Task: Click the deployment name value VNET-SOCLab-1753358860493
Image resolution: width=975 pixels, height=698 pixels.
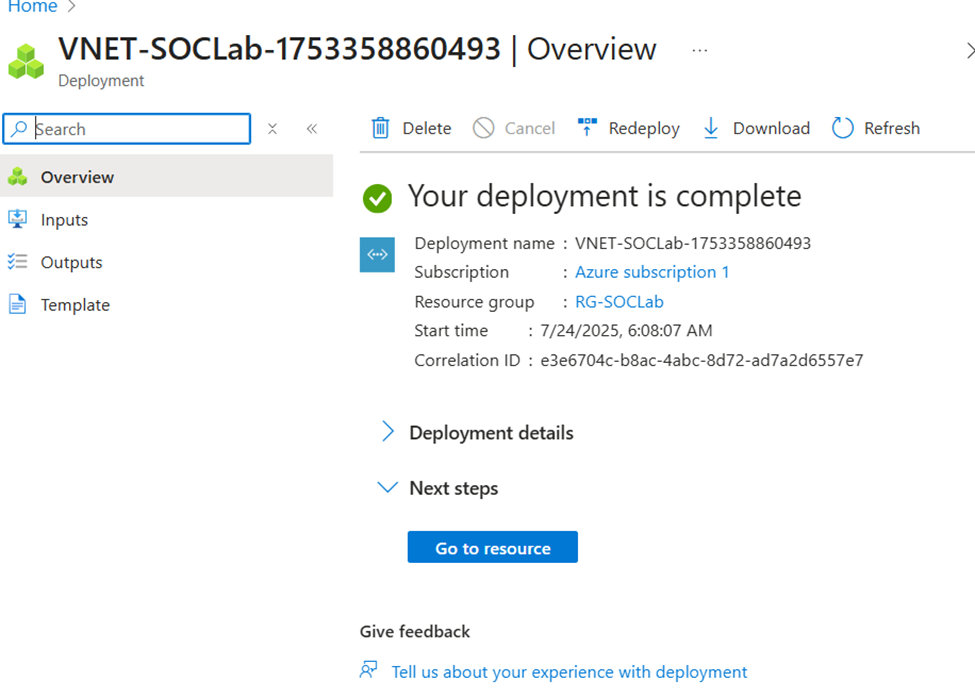Action: tap(693, 242)
